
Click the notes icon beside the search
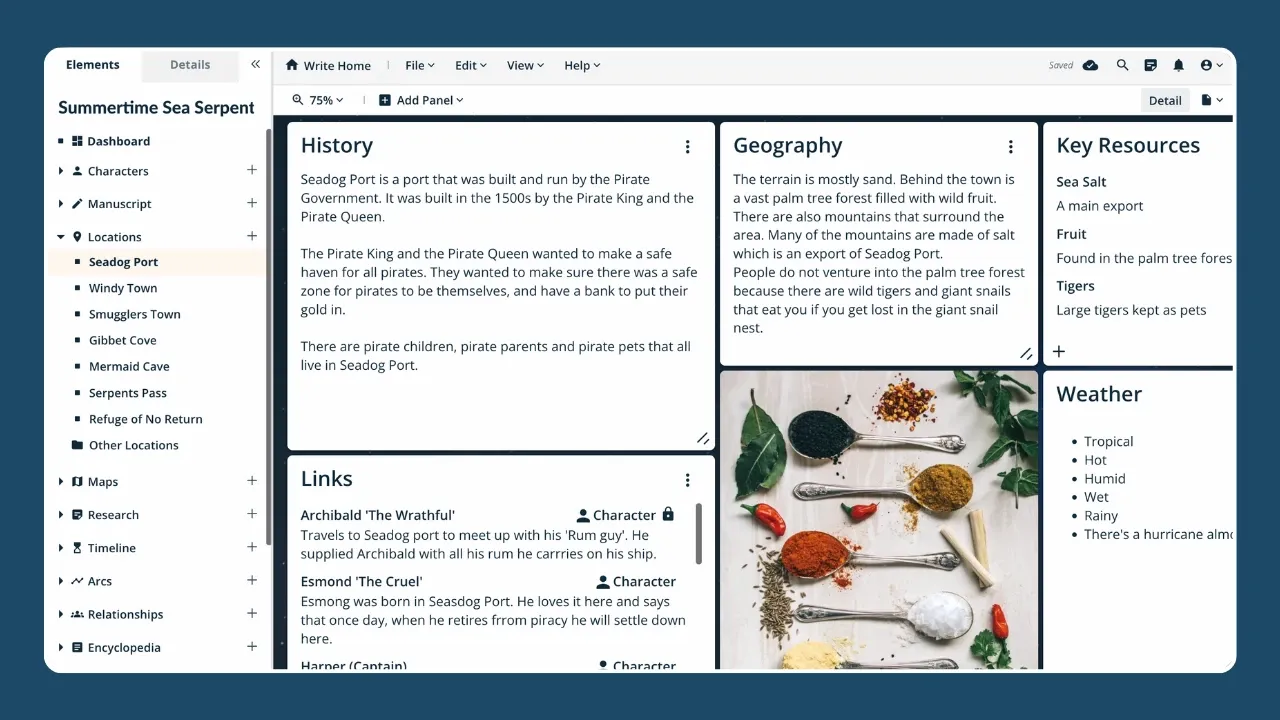click(1150, 65)
